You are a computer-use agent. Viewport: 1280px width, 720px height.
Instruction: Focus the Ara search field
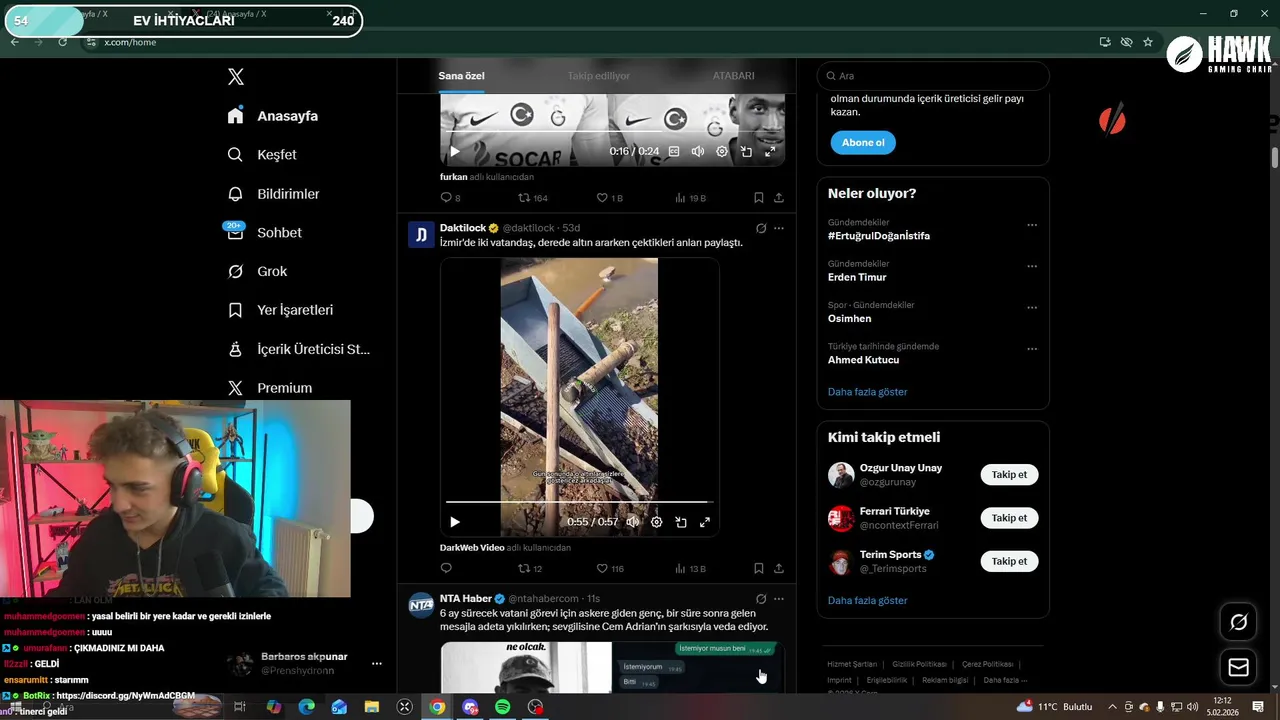click(933, 76)
